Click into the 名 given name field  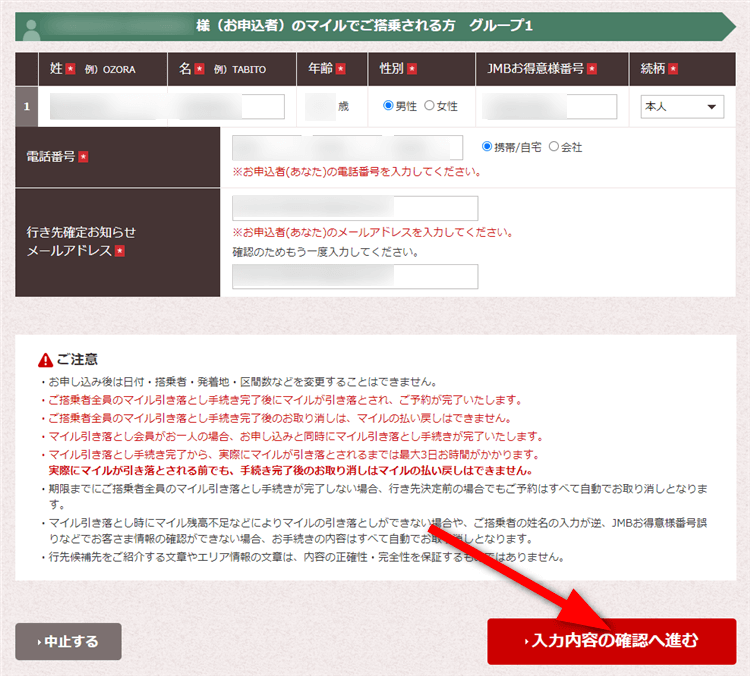pyautogui.click(x=232, y=107)
